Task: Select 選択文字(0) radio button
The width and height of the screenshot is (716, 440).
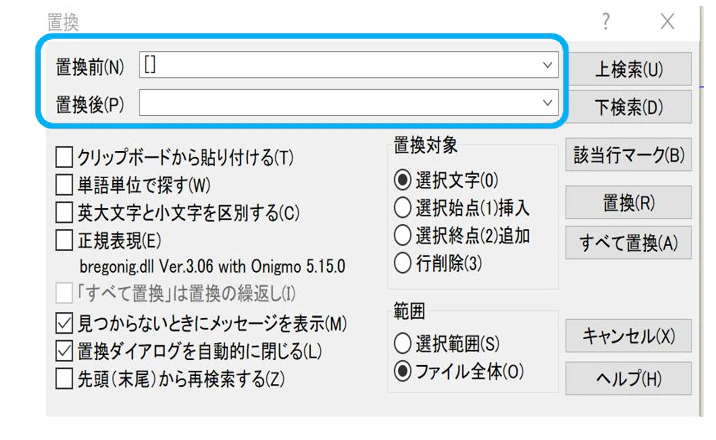Action: coord(402,180)
